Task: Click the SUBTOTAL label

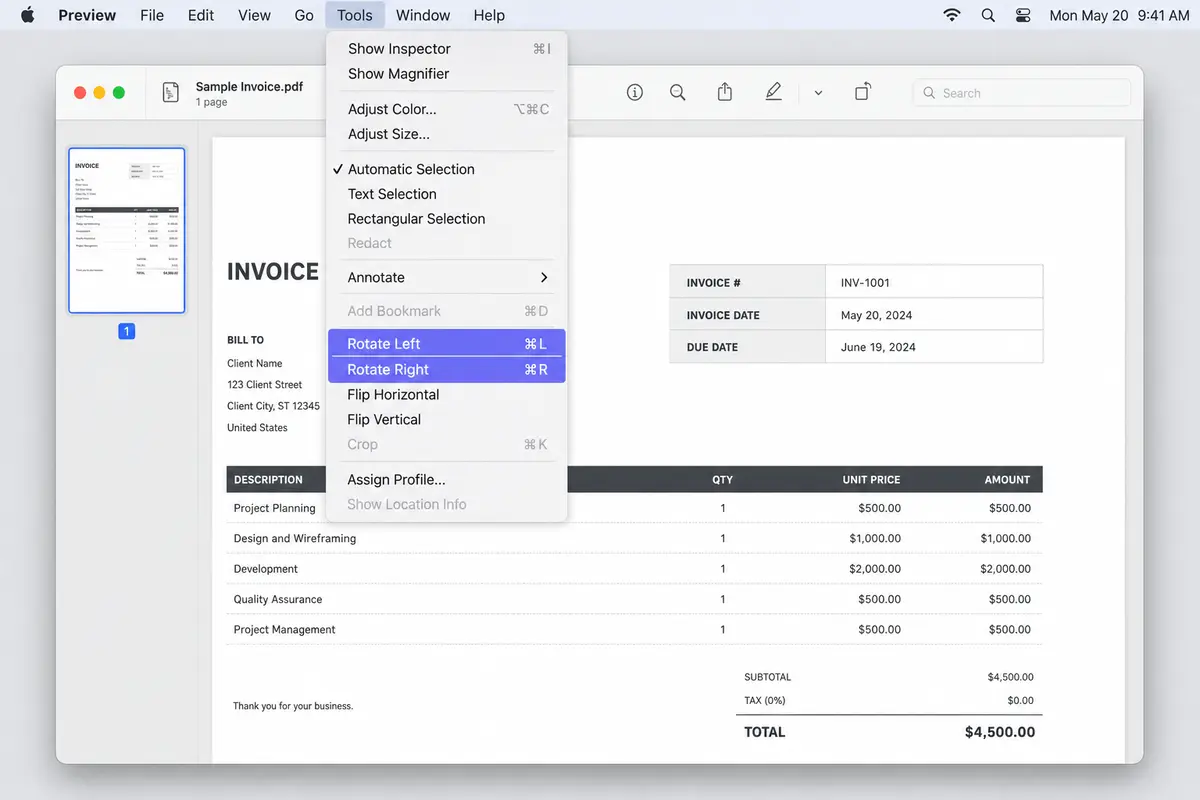Action: [x=767, y=677]
